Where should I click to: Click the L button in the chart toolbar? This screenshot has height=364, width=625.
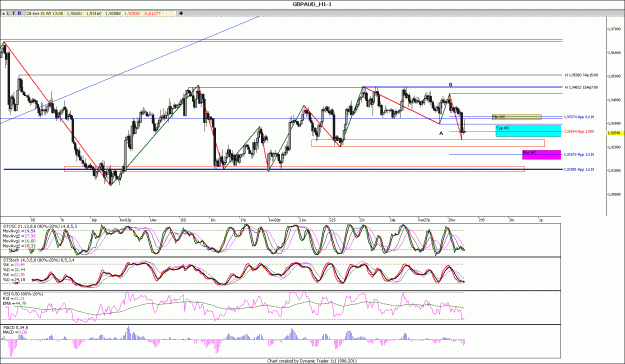(9, 14)
